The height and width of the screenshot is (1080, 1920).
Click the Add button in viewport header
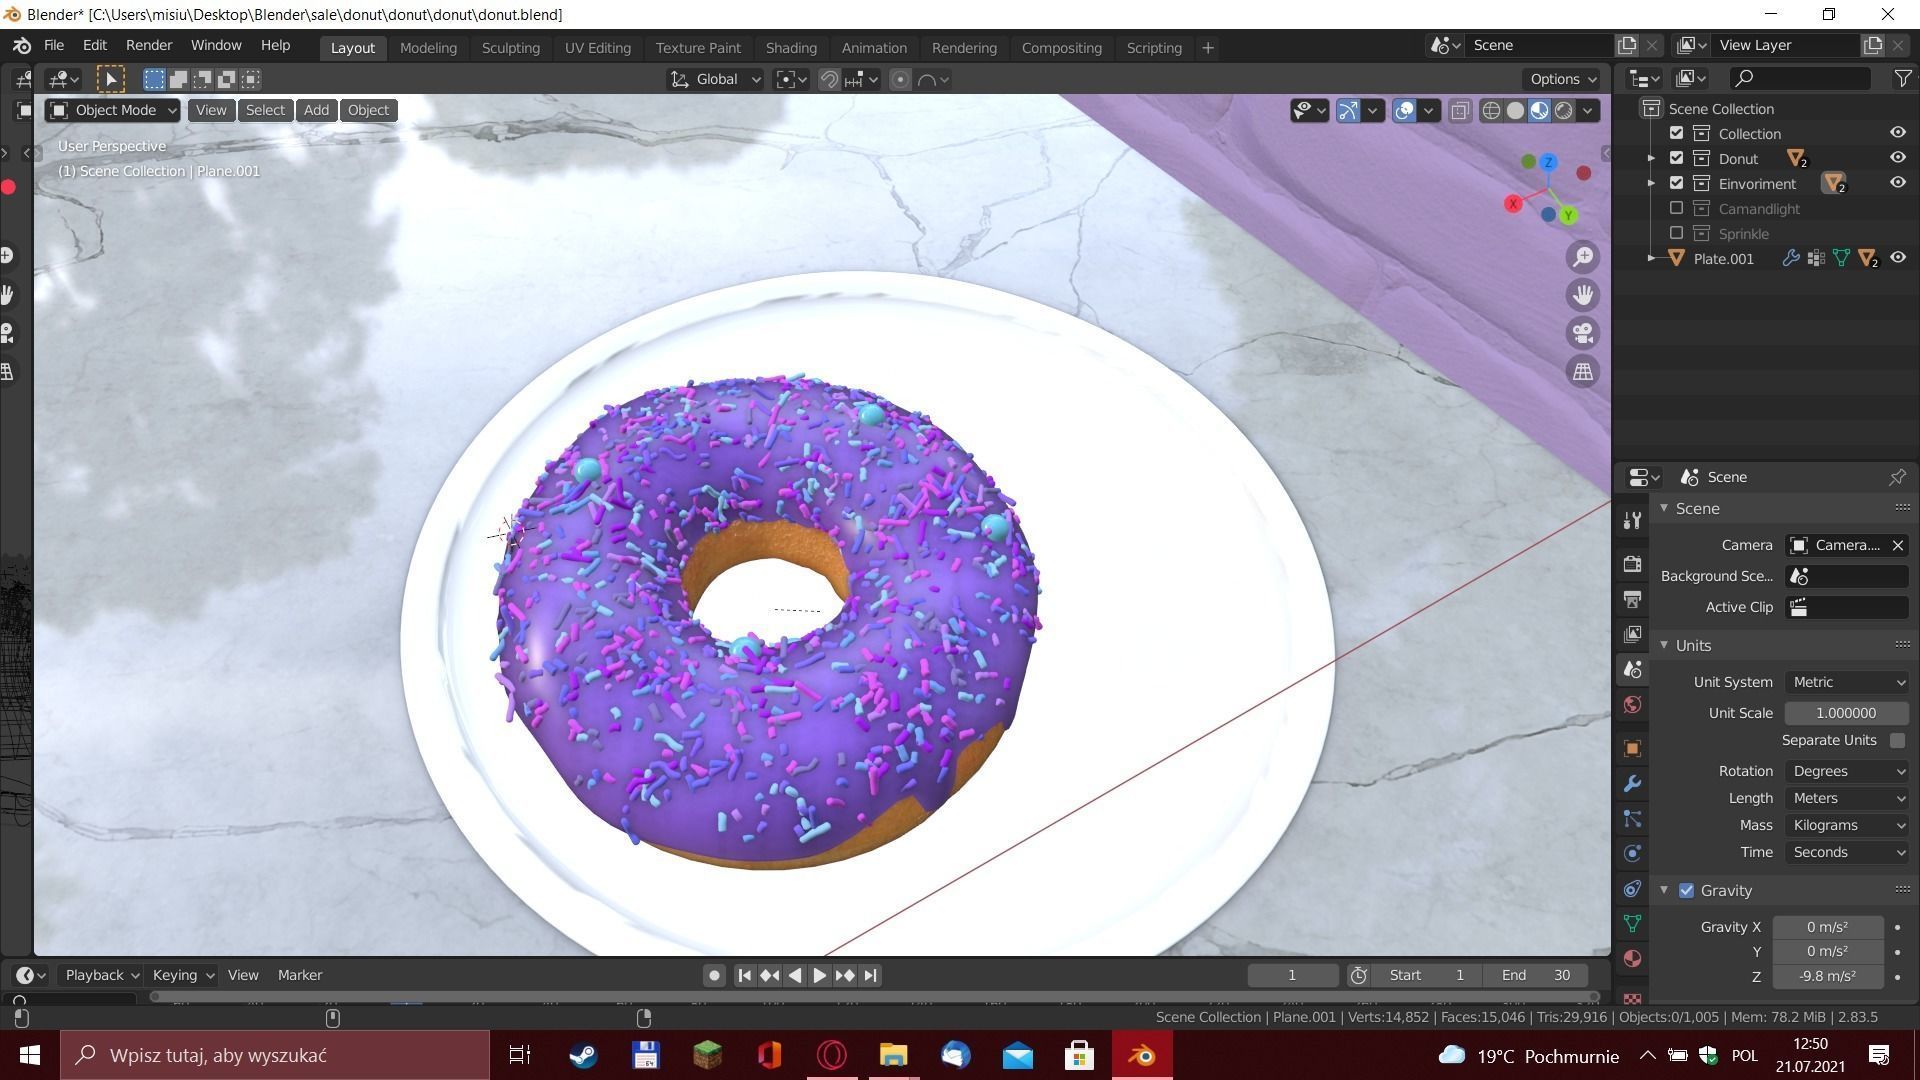[316, 110]
